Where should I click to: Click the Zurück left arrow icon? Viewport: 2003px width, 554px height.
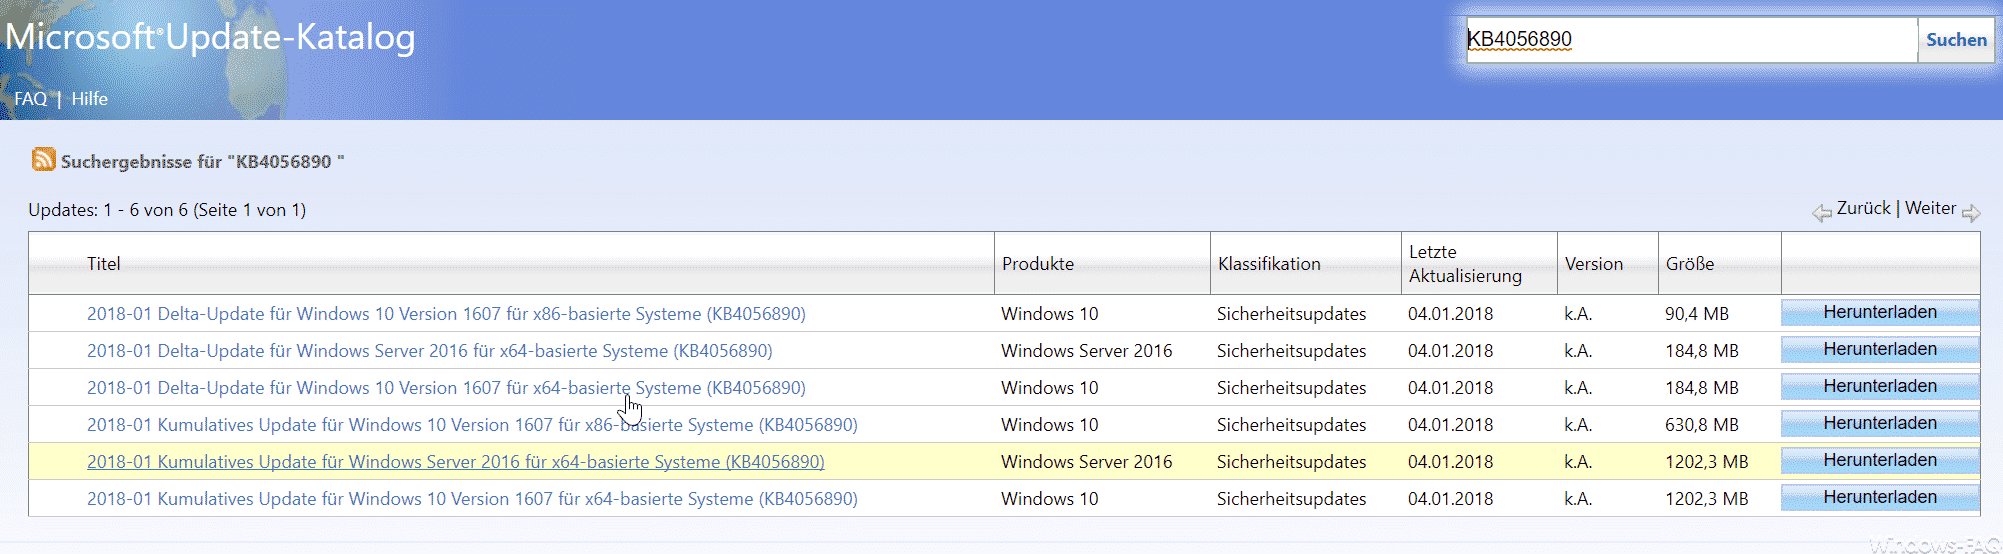pos(1822,213)
